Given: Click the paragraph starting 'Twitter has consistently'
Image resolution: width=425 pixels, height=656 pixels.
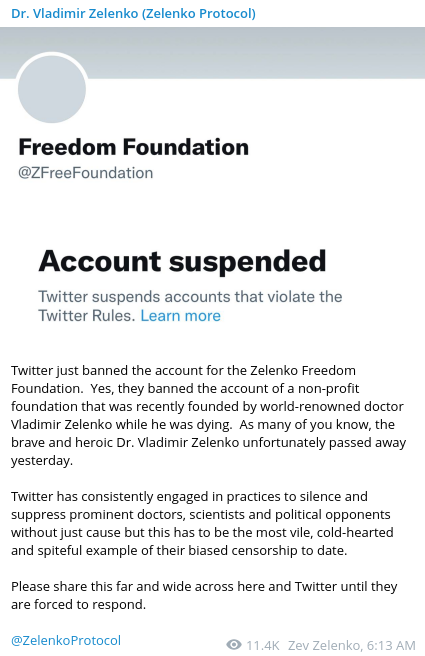Looking at the screenshot, I should coord(202,523).
